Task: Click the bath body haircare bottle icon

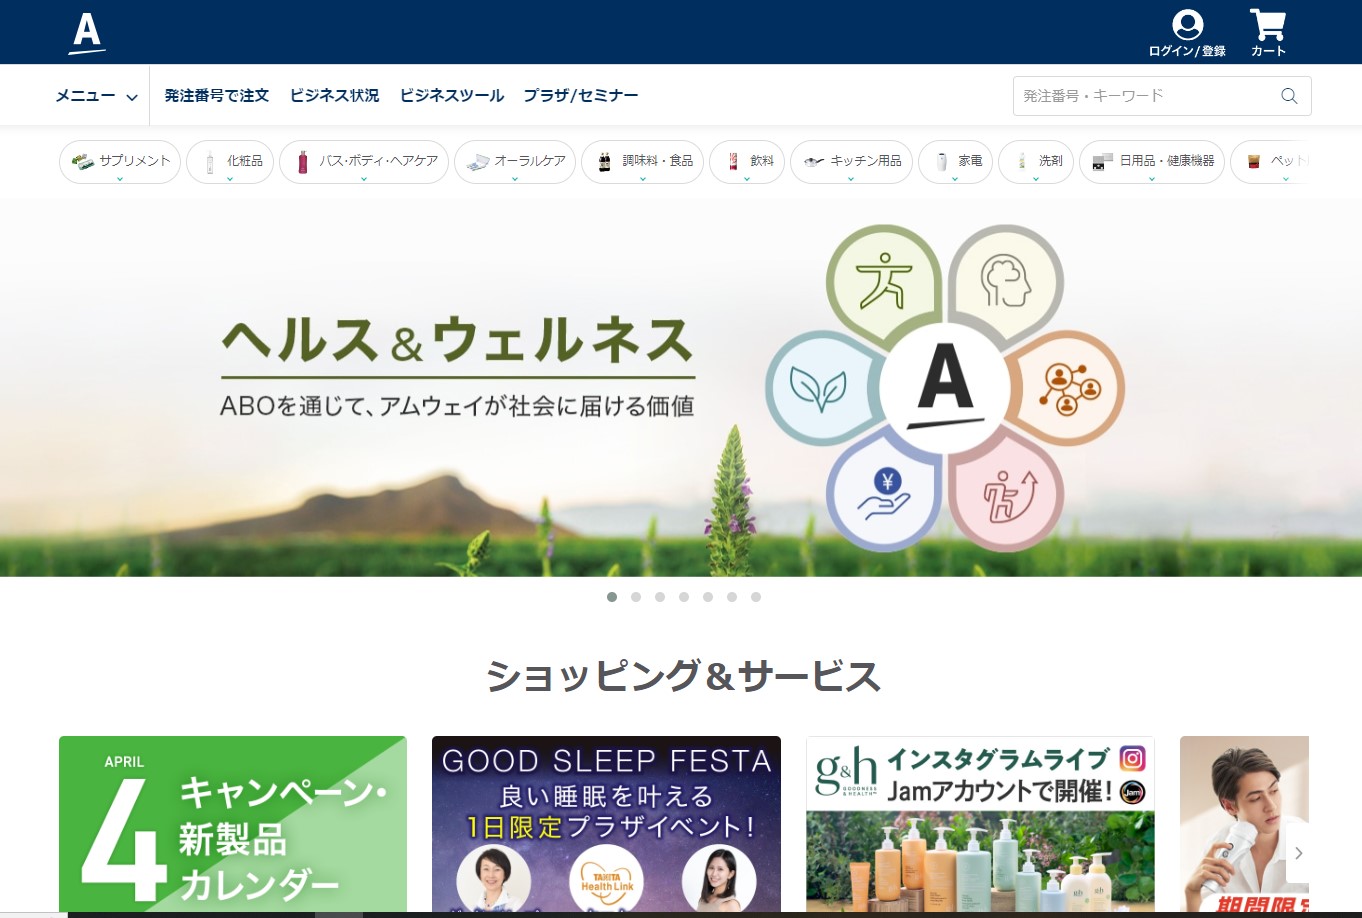Action: tap(302, 162)
